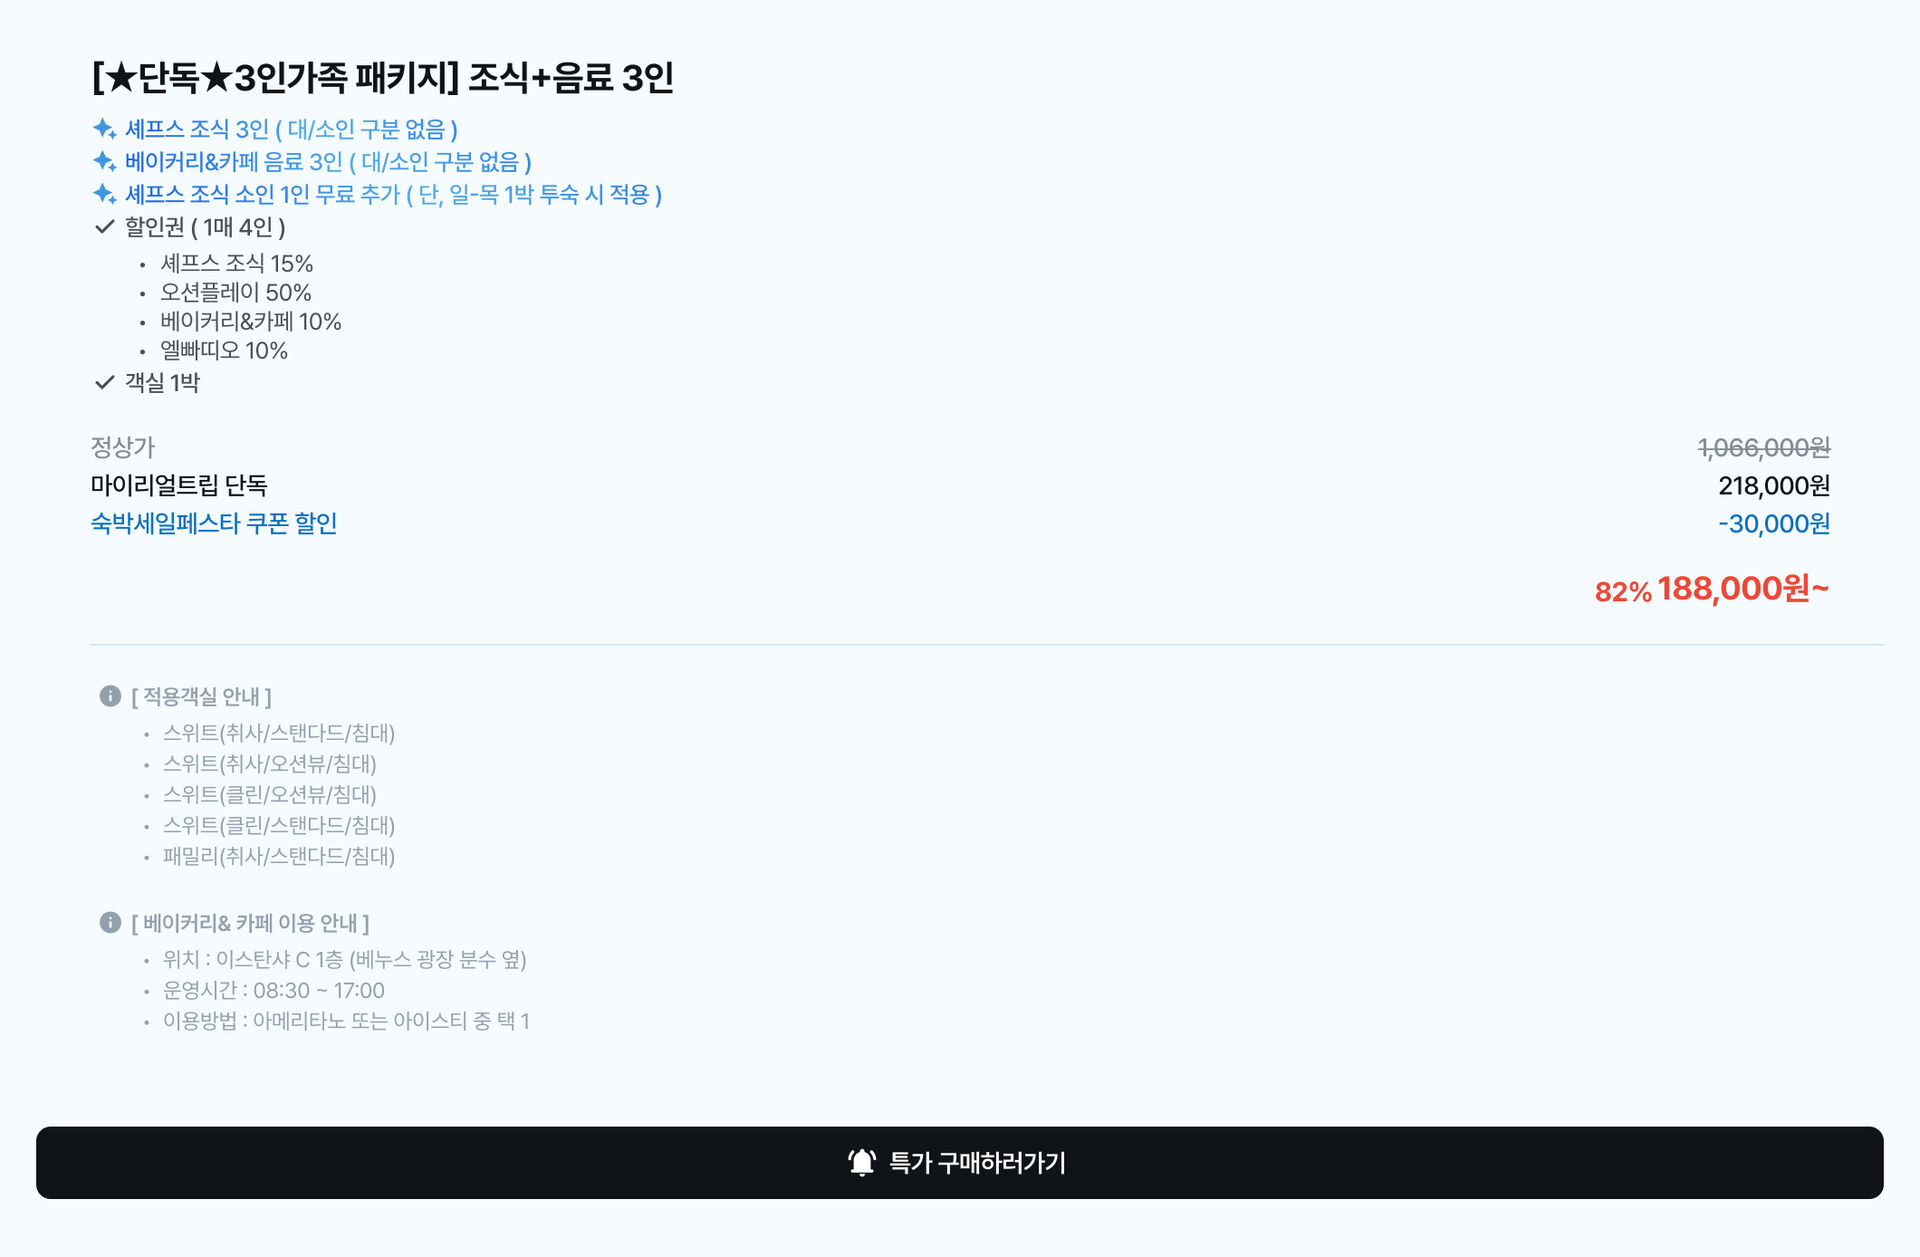Click checkmark icon beside 할인권 (1매 4인)
Screen dimensions: 1920x1257
click(104, 227)
